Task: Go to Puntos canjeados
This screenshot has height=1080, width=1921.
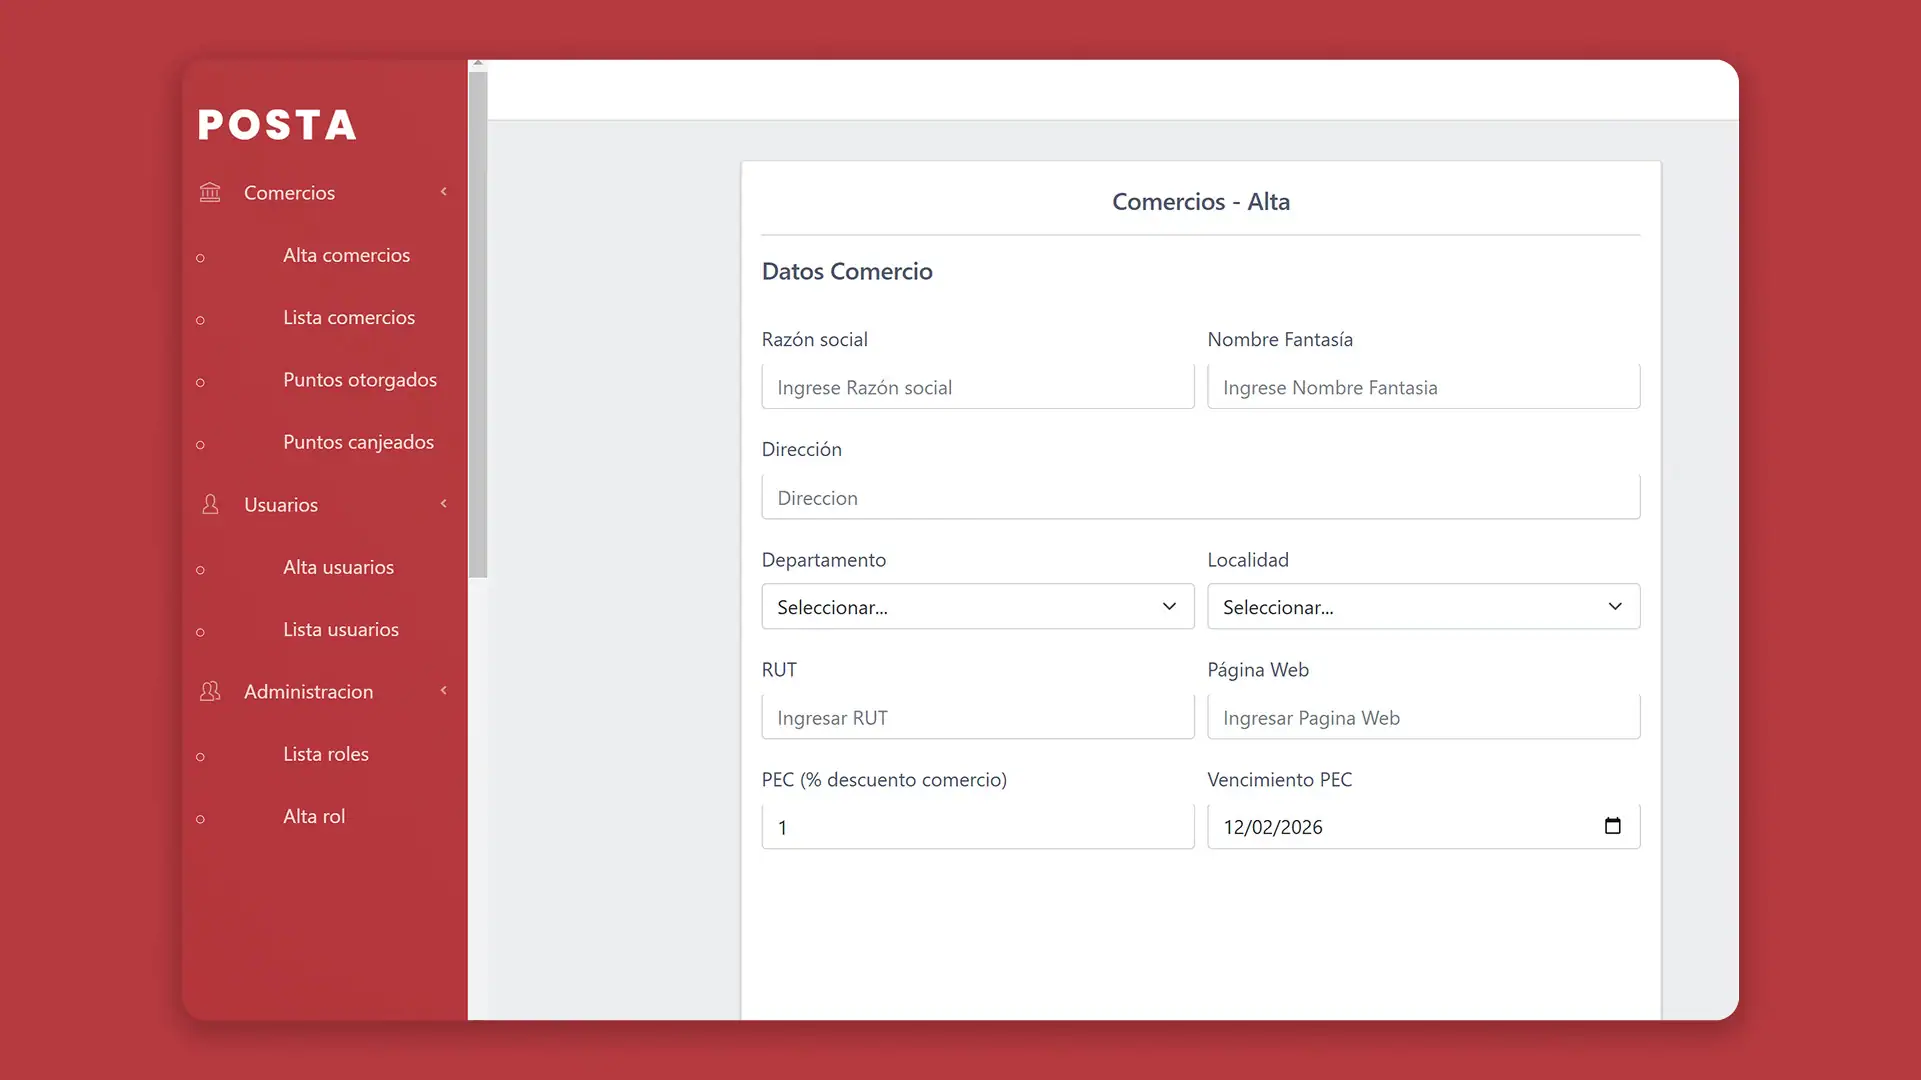Action: click(358, 442)
